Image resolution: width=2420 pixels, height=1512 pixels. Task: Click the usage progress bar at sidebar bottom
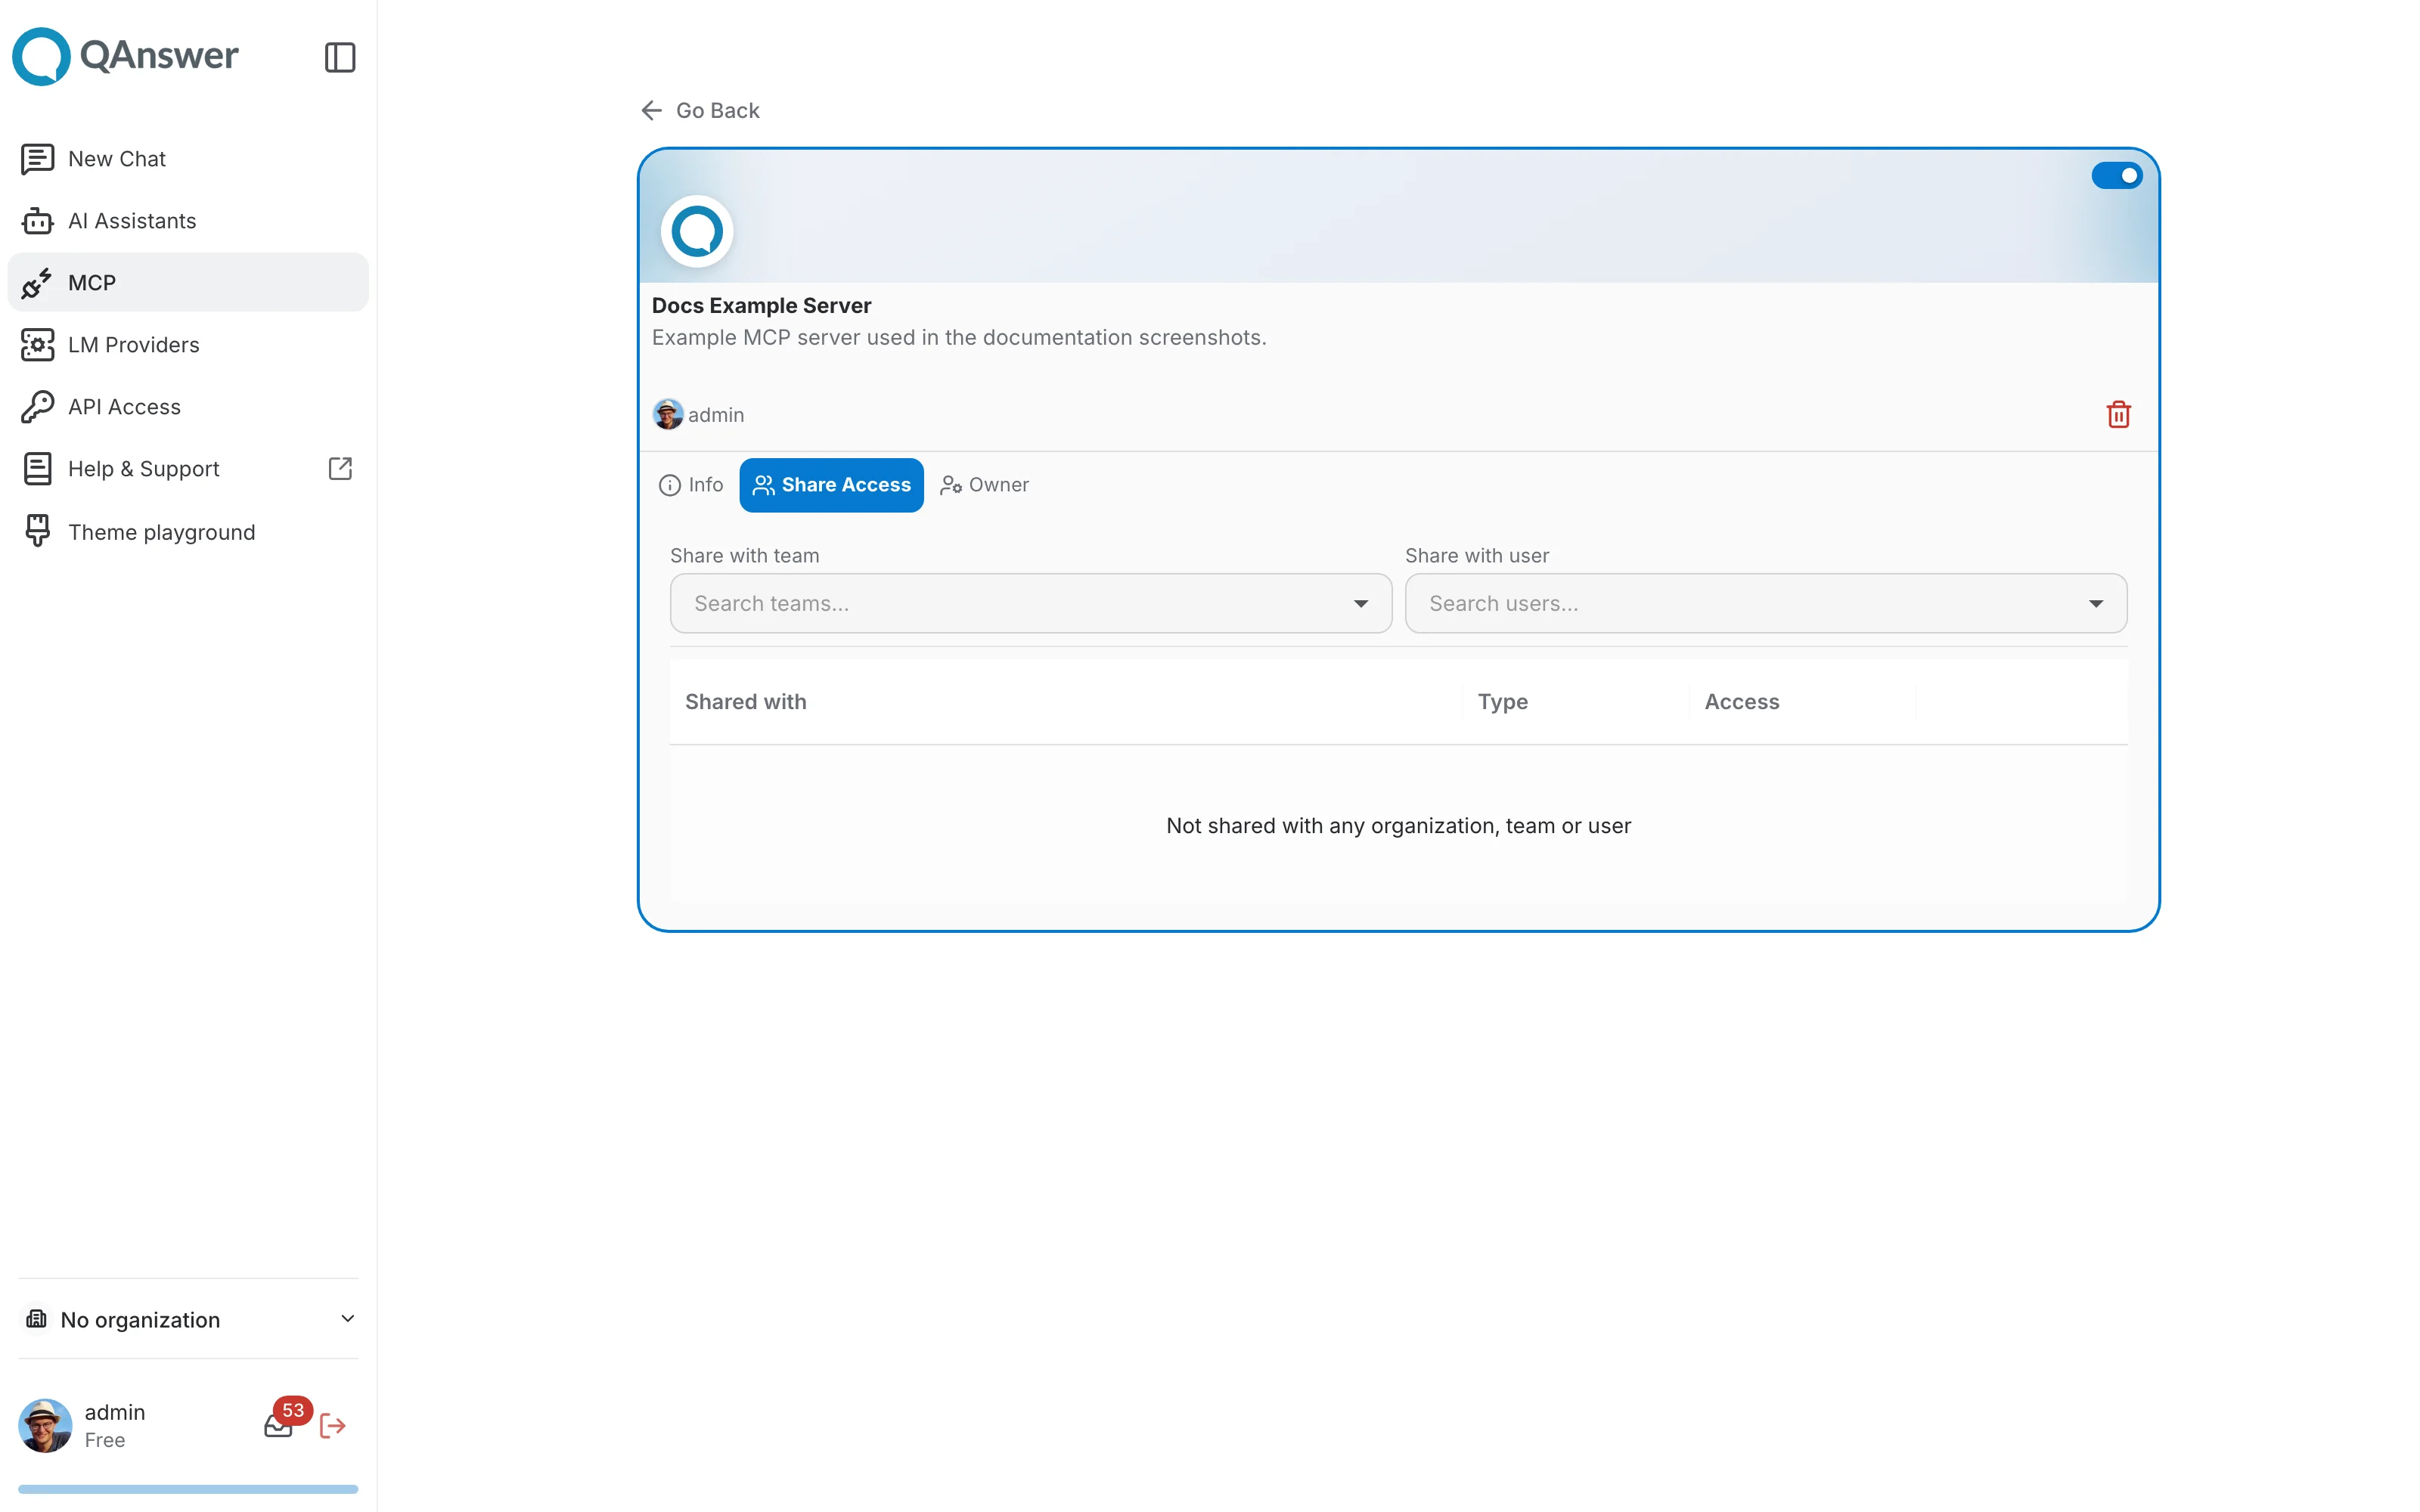click(x=188, y=1489)
